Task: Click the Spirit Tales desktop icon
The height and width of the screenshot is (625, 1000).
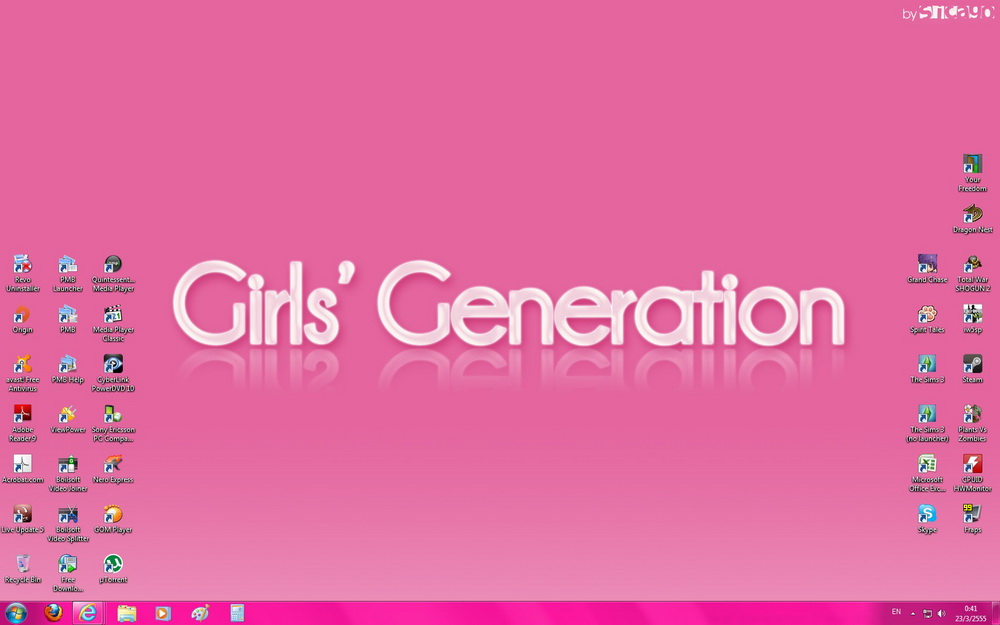Action: coord(927,319)
